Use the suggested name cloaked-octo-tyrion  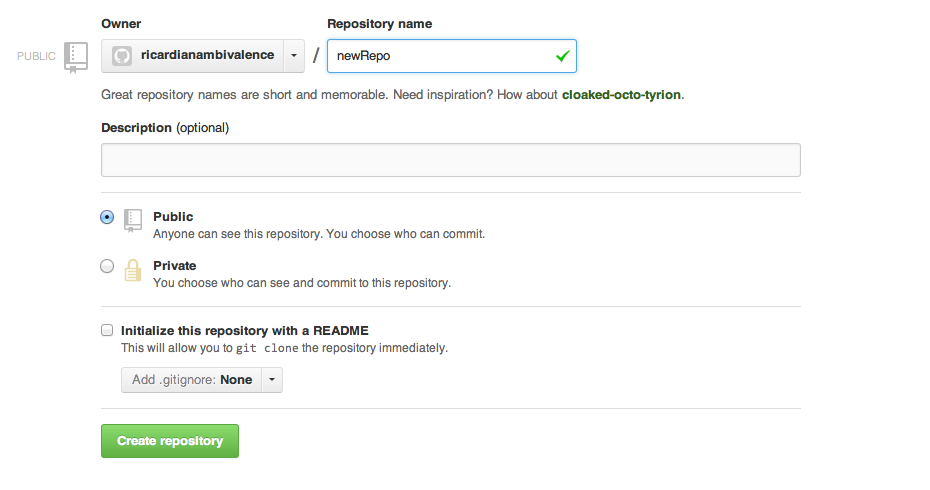(621, 95)
